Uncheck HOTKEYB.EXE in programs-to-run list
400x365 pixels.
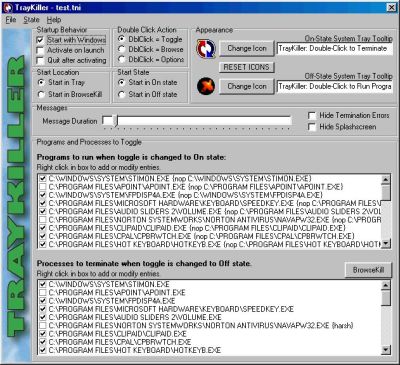pyautogui.click(x=43, y=244)
